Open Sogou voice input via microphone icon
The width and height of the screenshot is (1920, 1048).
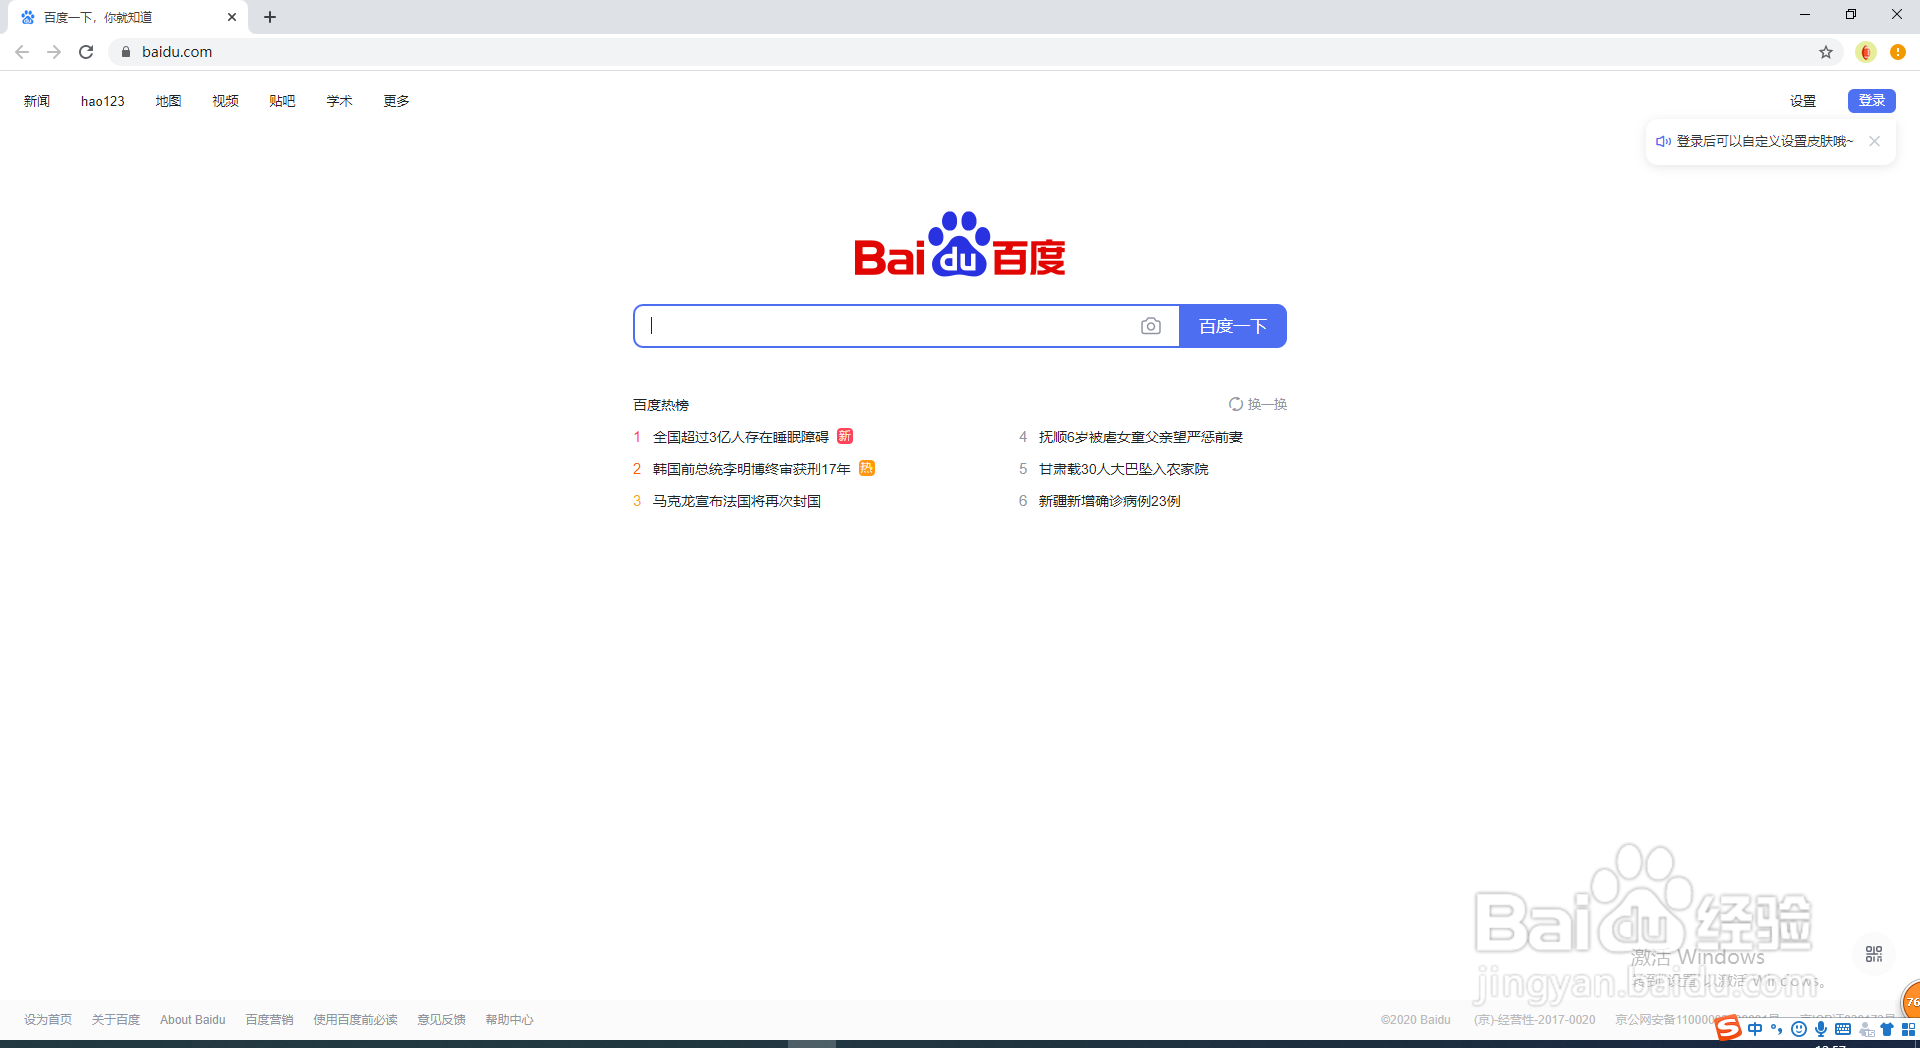1820,1029
